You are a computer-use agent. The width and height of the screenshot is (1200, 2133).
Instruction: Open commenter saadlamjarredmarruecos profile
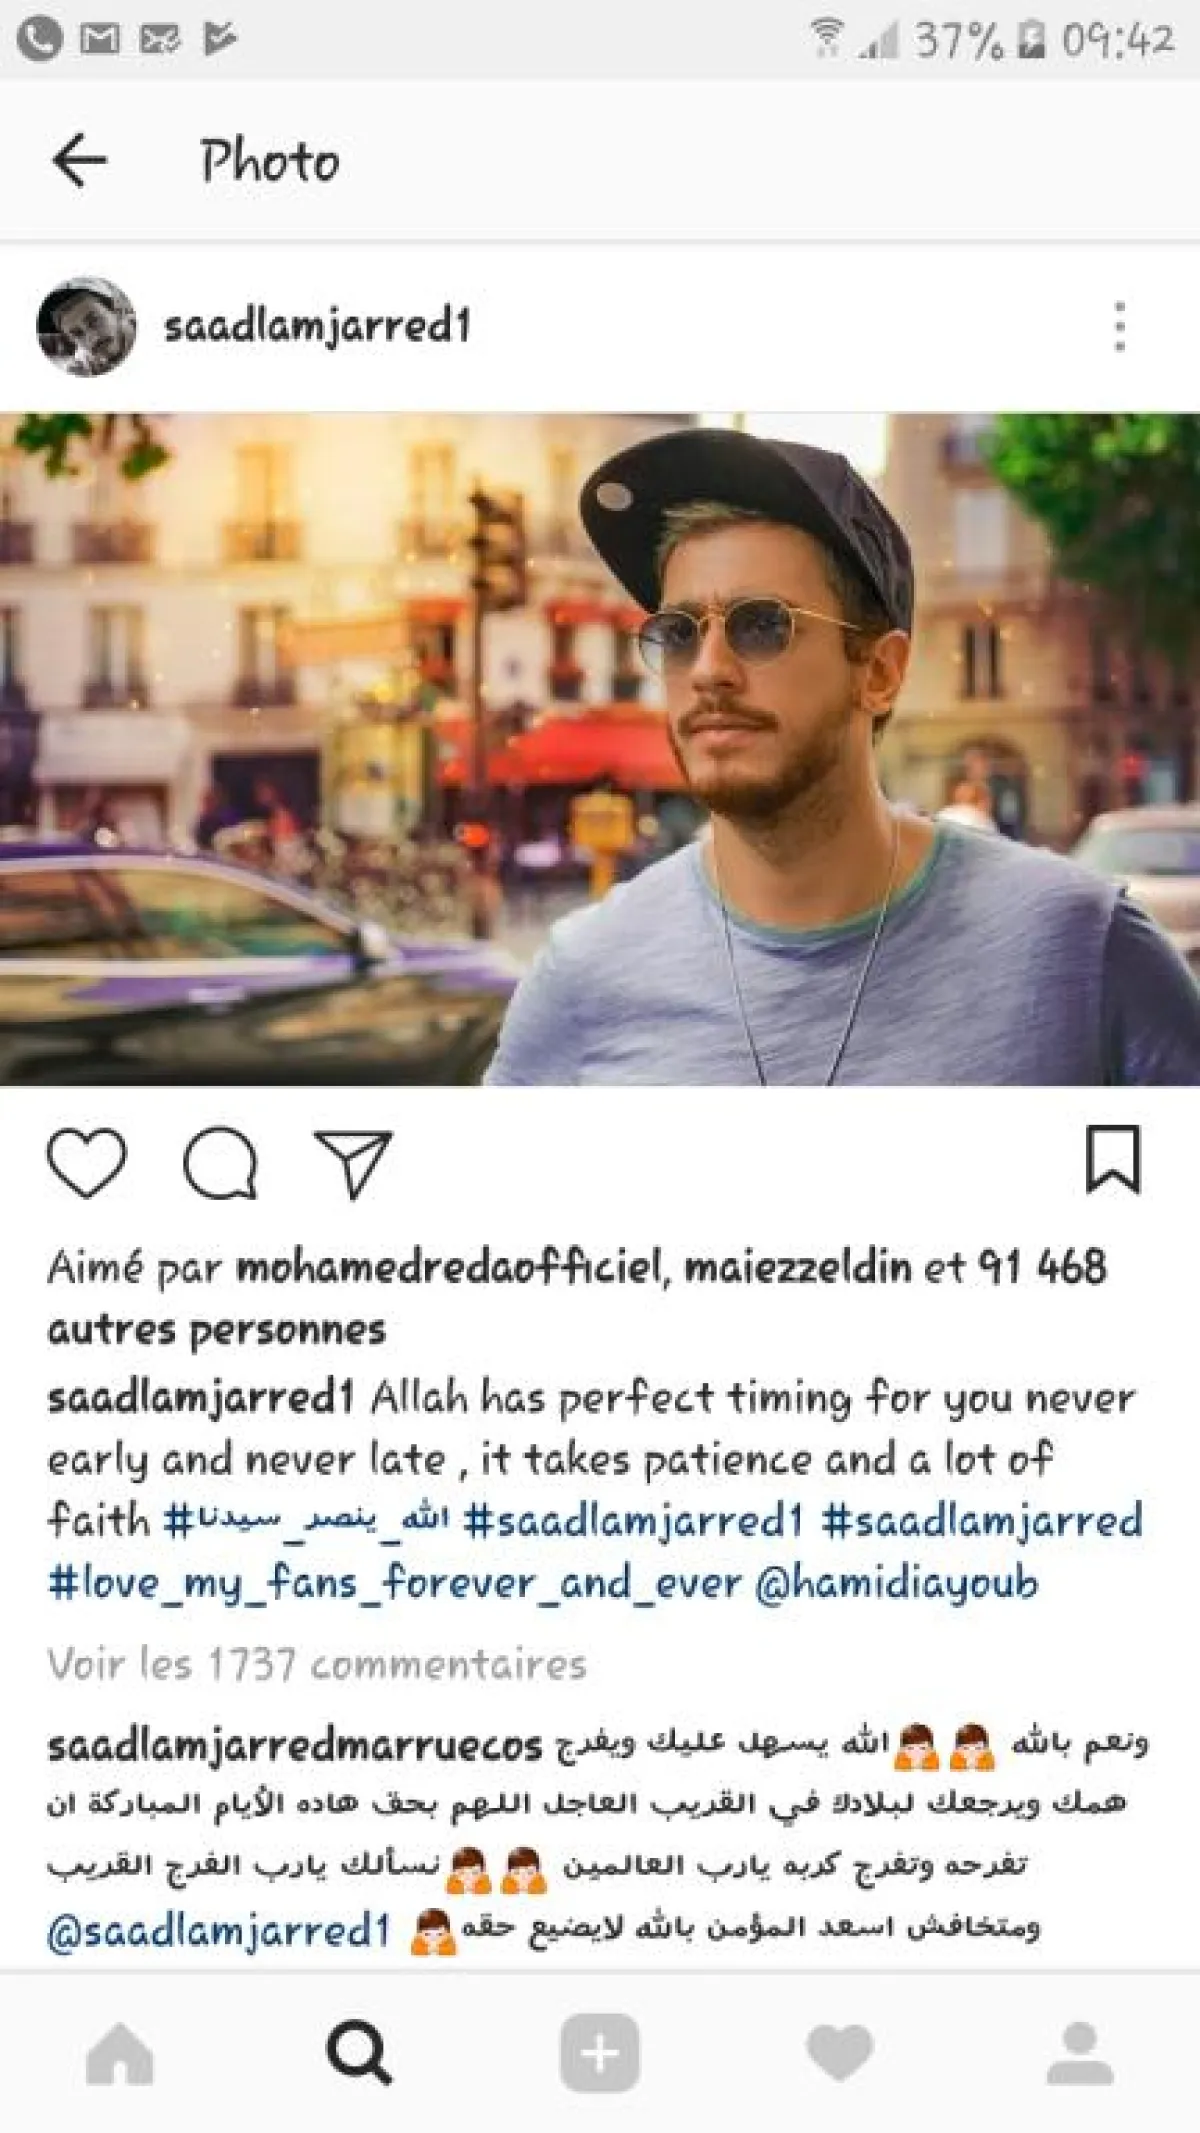(295, 1746)
